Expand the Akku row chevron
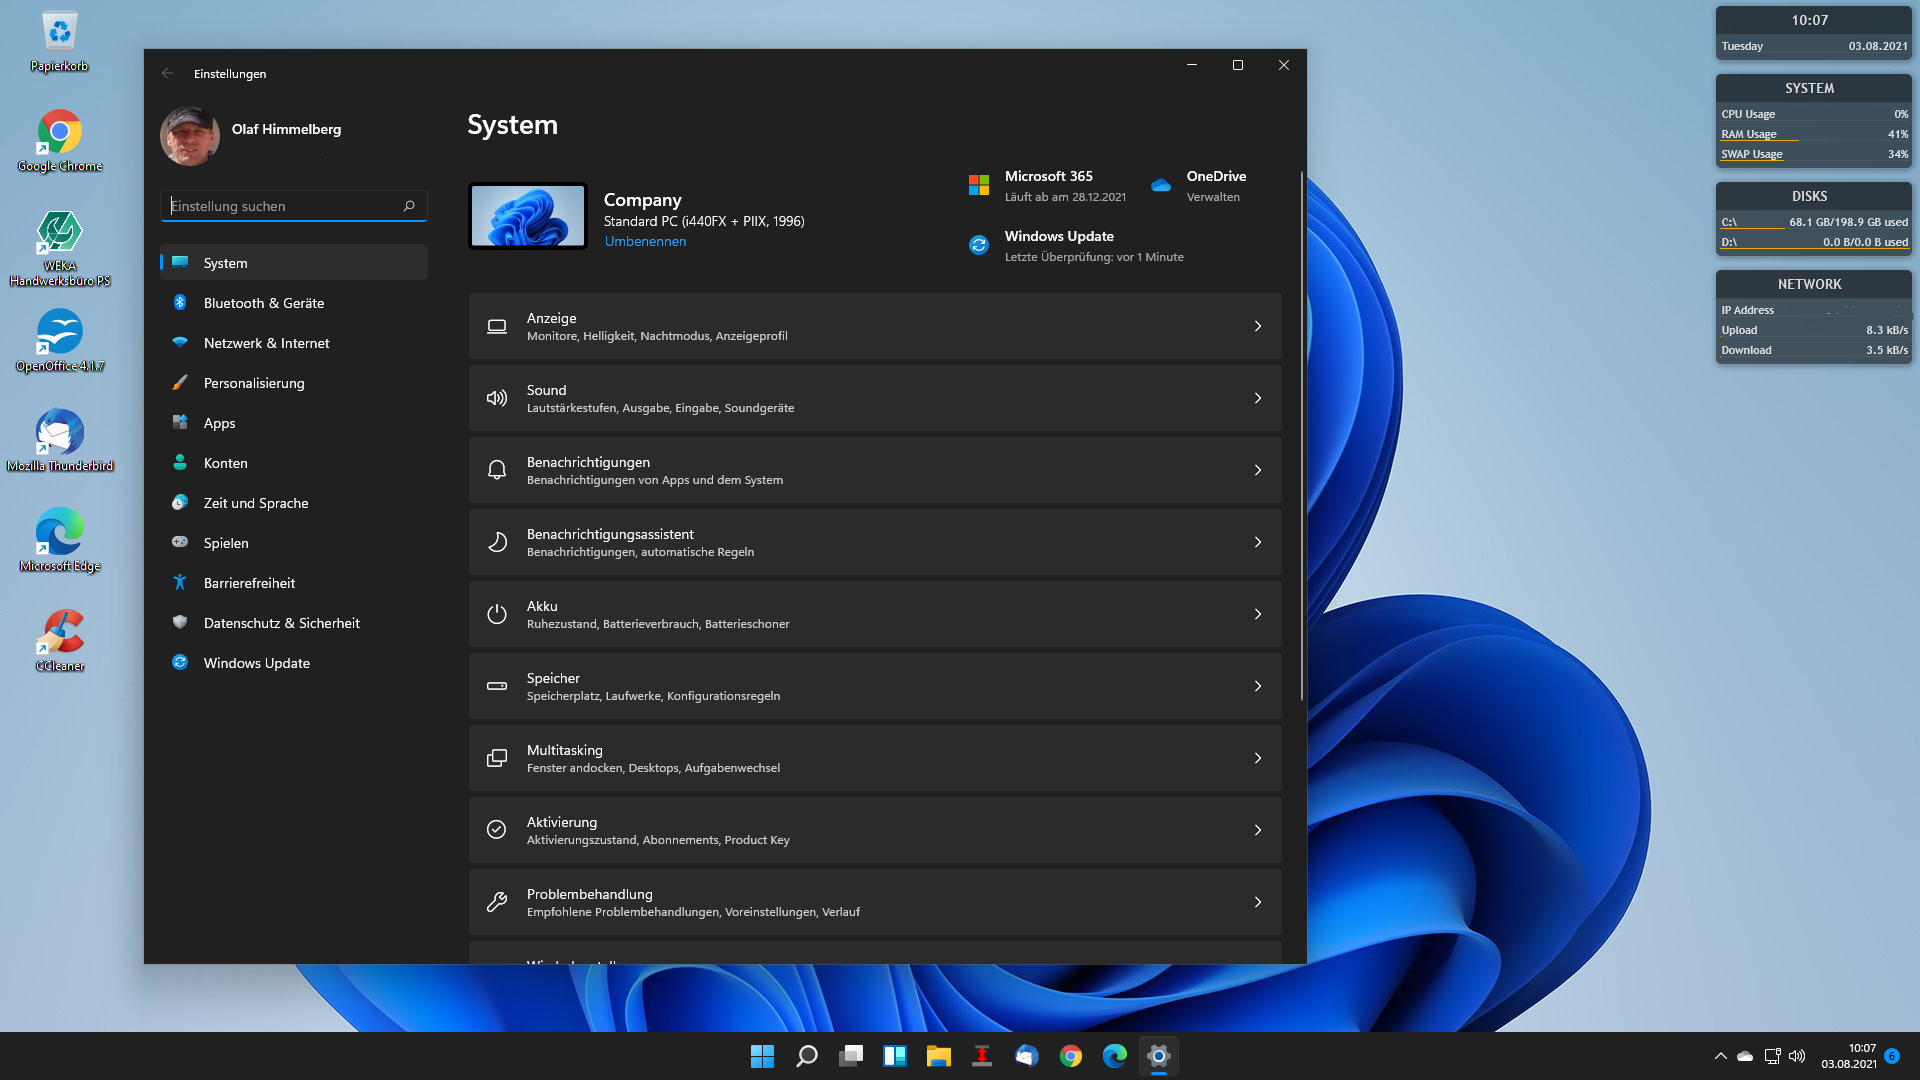 [1257, 614]
